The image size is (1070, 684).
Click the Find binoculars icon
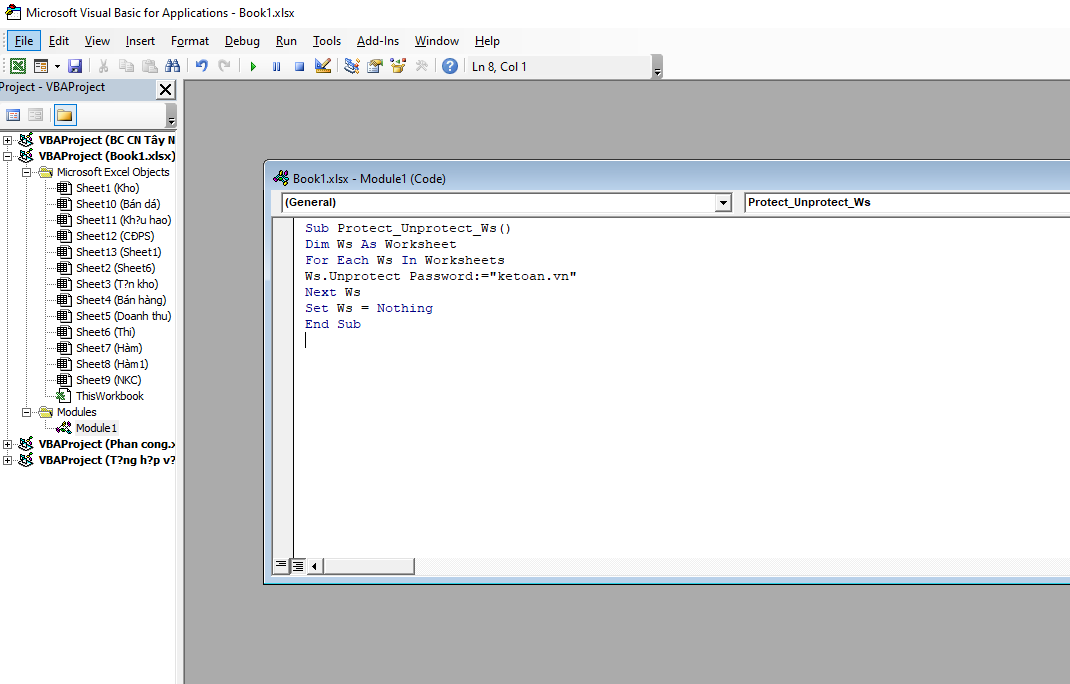click(172, 67)
